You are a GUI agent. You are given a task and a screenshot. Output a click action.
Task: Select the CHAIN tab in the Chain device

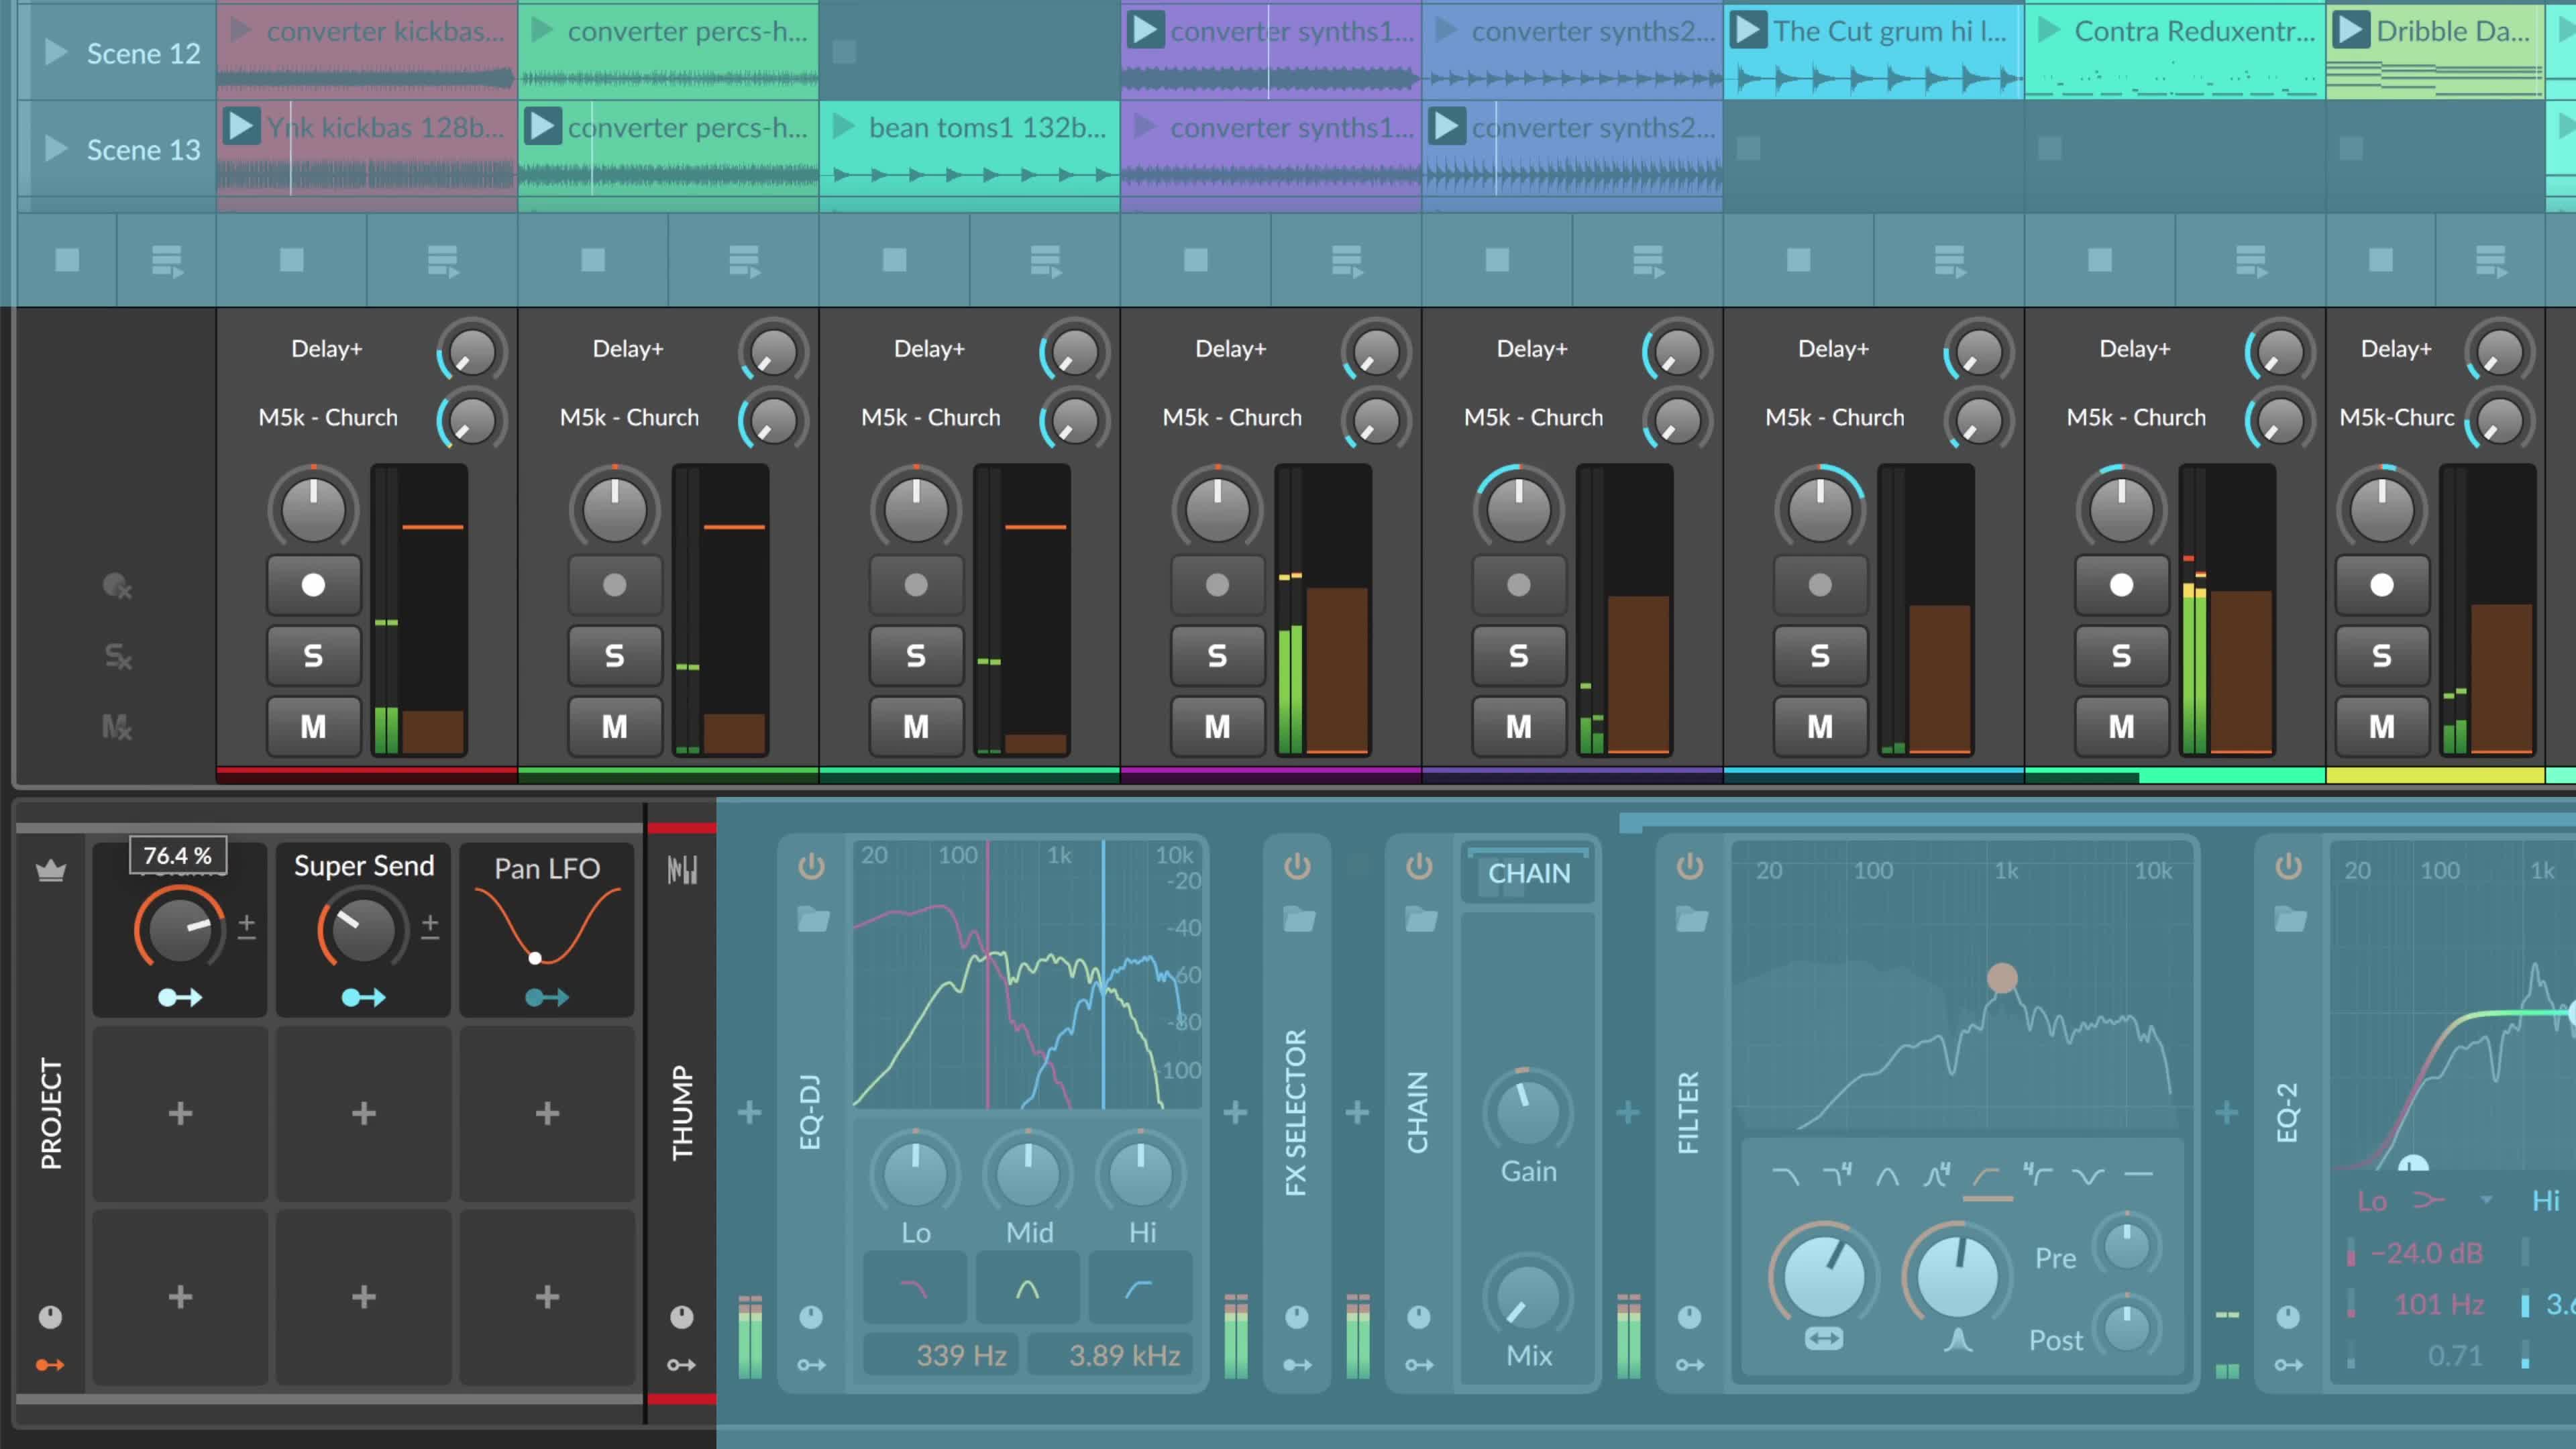coord(1528,873)
